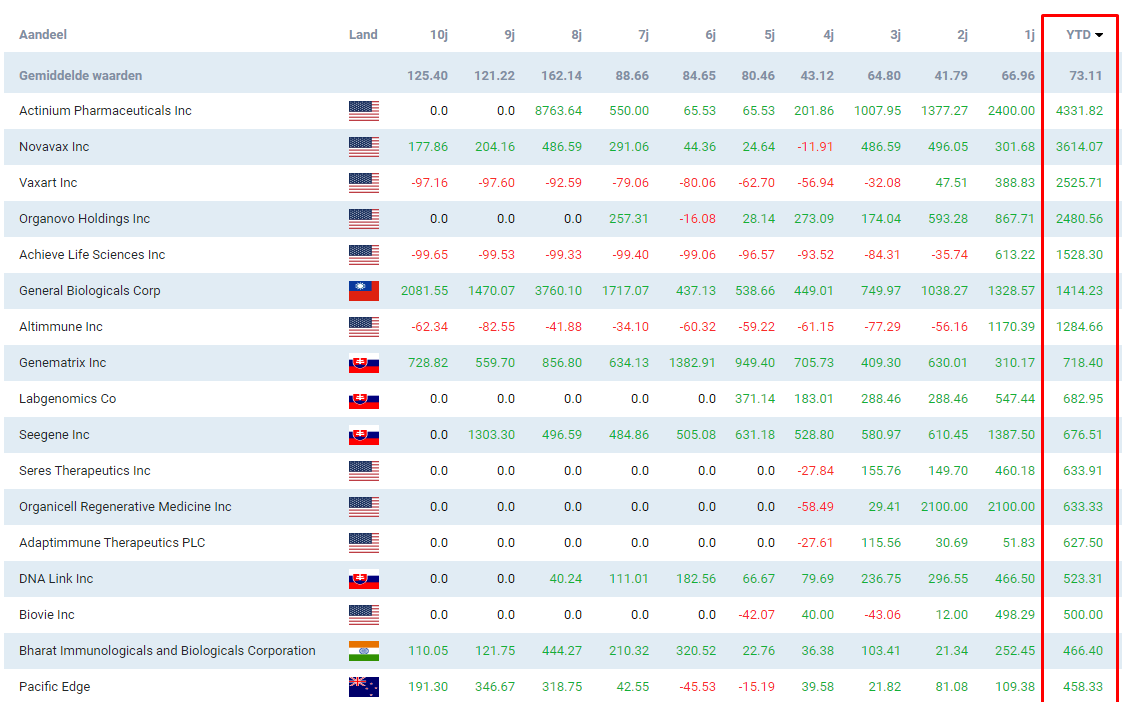Click Altimmune's 1j value '1170.39'
The image size is (1122, 702).
(x=1012, y=327)
